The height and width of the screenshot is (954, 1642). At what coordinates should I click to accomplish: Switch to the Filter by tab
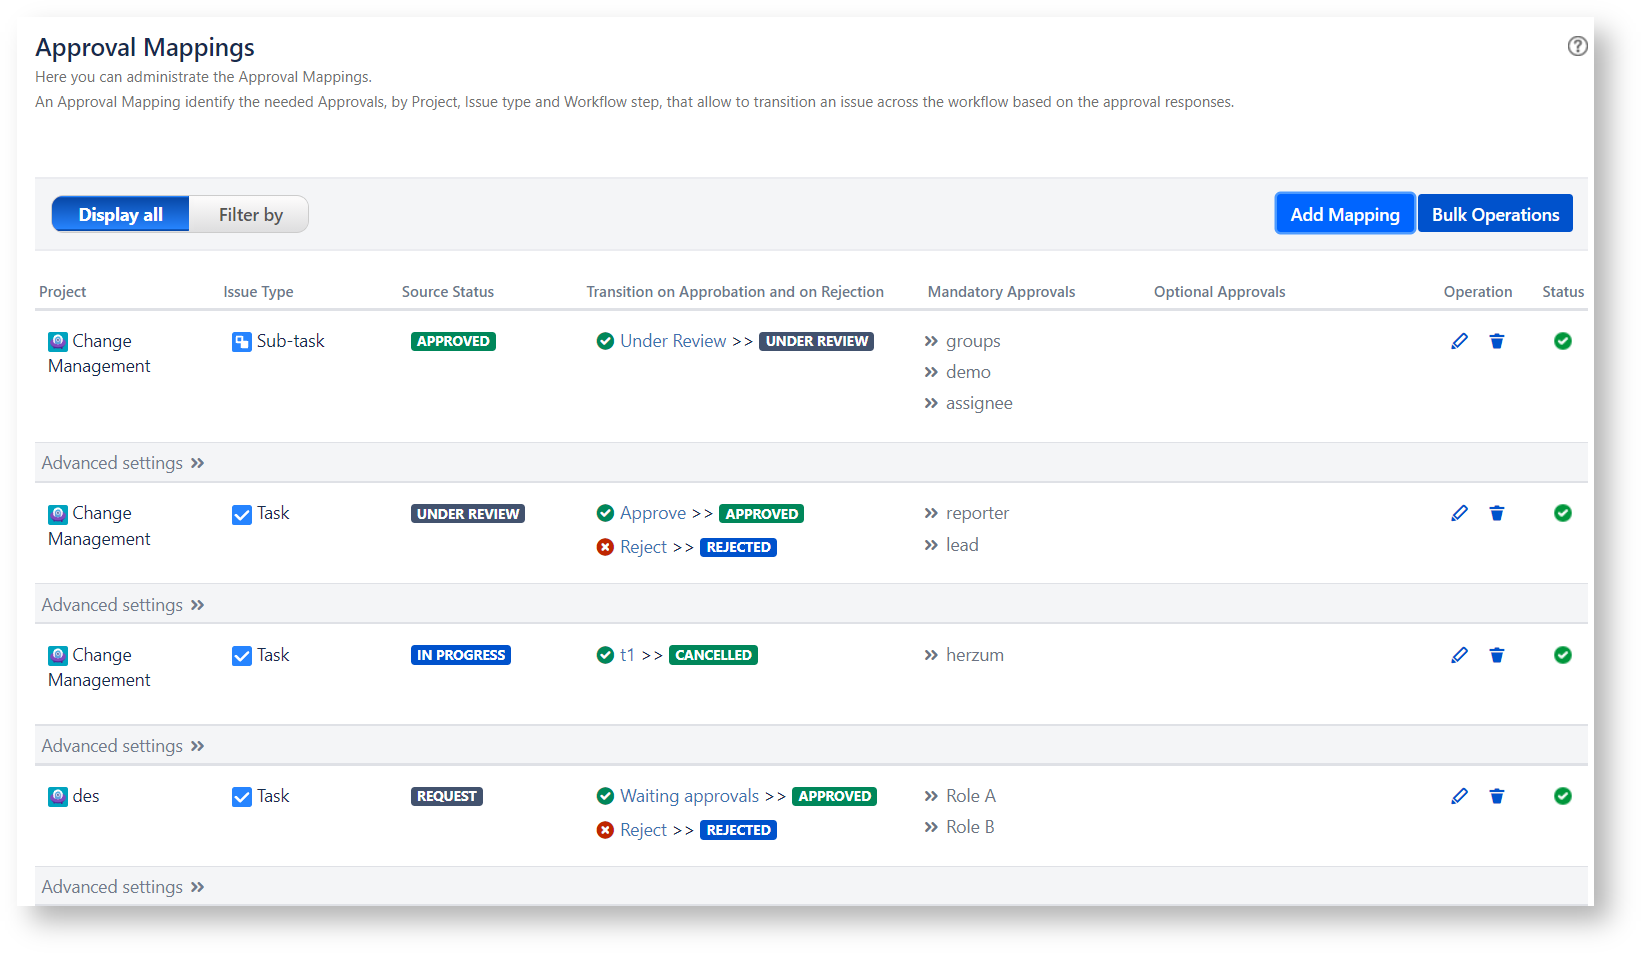pyautogui.click(x=250, y=215)
